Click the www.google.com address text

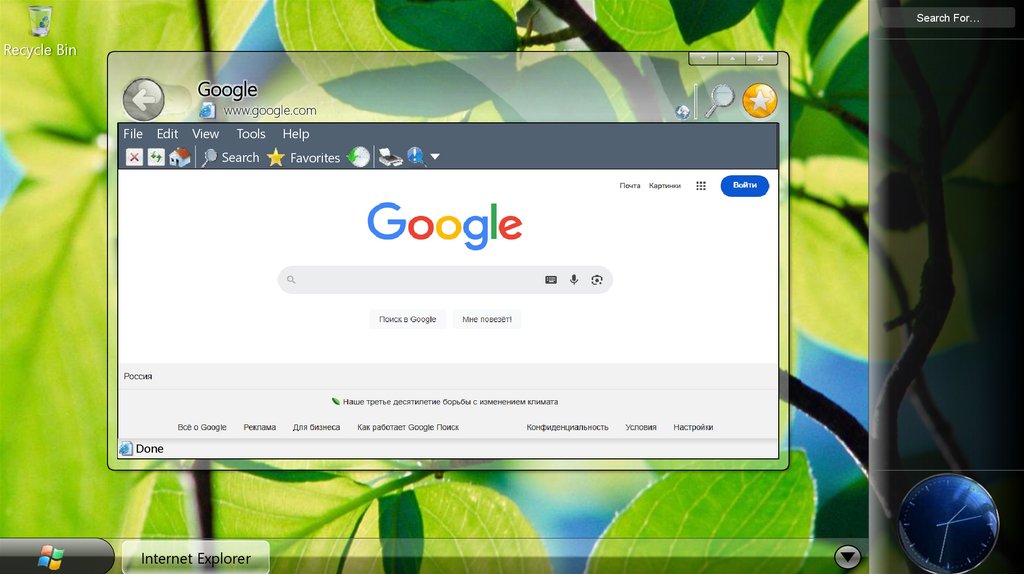[270, 111]
